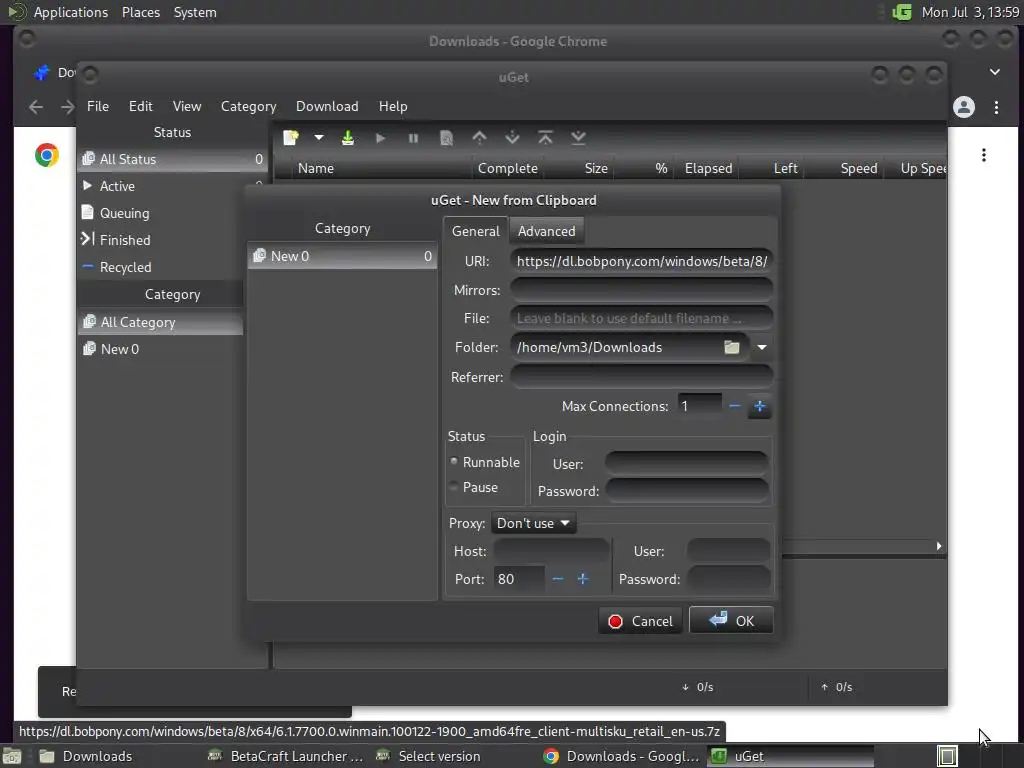Screen dimensions: 1024x768
Task: Click the Chrome back arrow button
Action: 36,107
